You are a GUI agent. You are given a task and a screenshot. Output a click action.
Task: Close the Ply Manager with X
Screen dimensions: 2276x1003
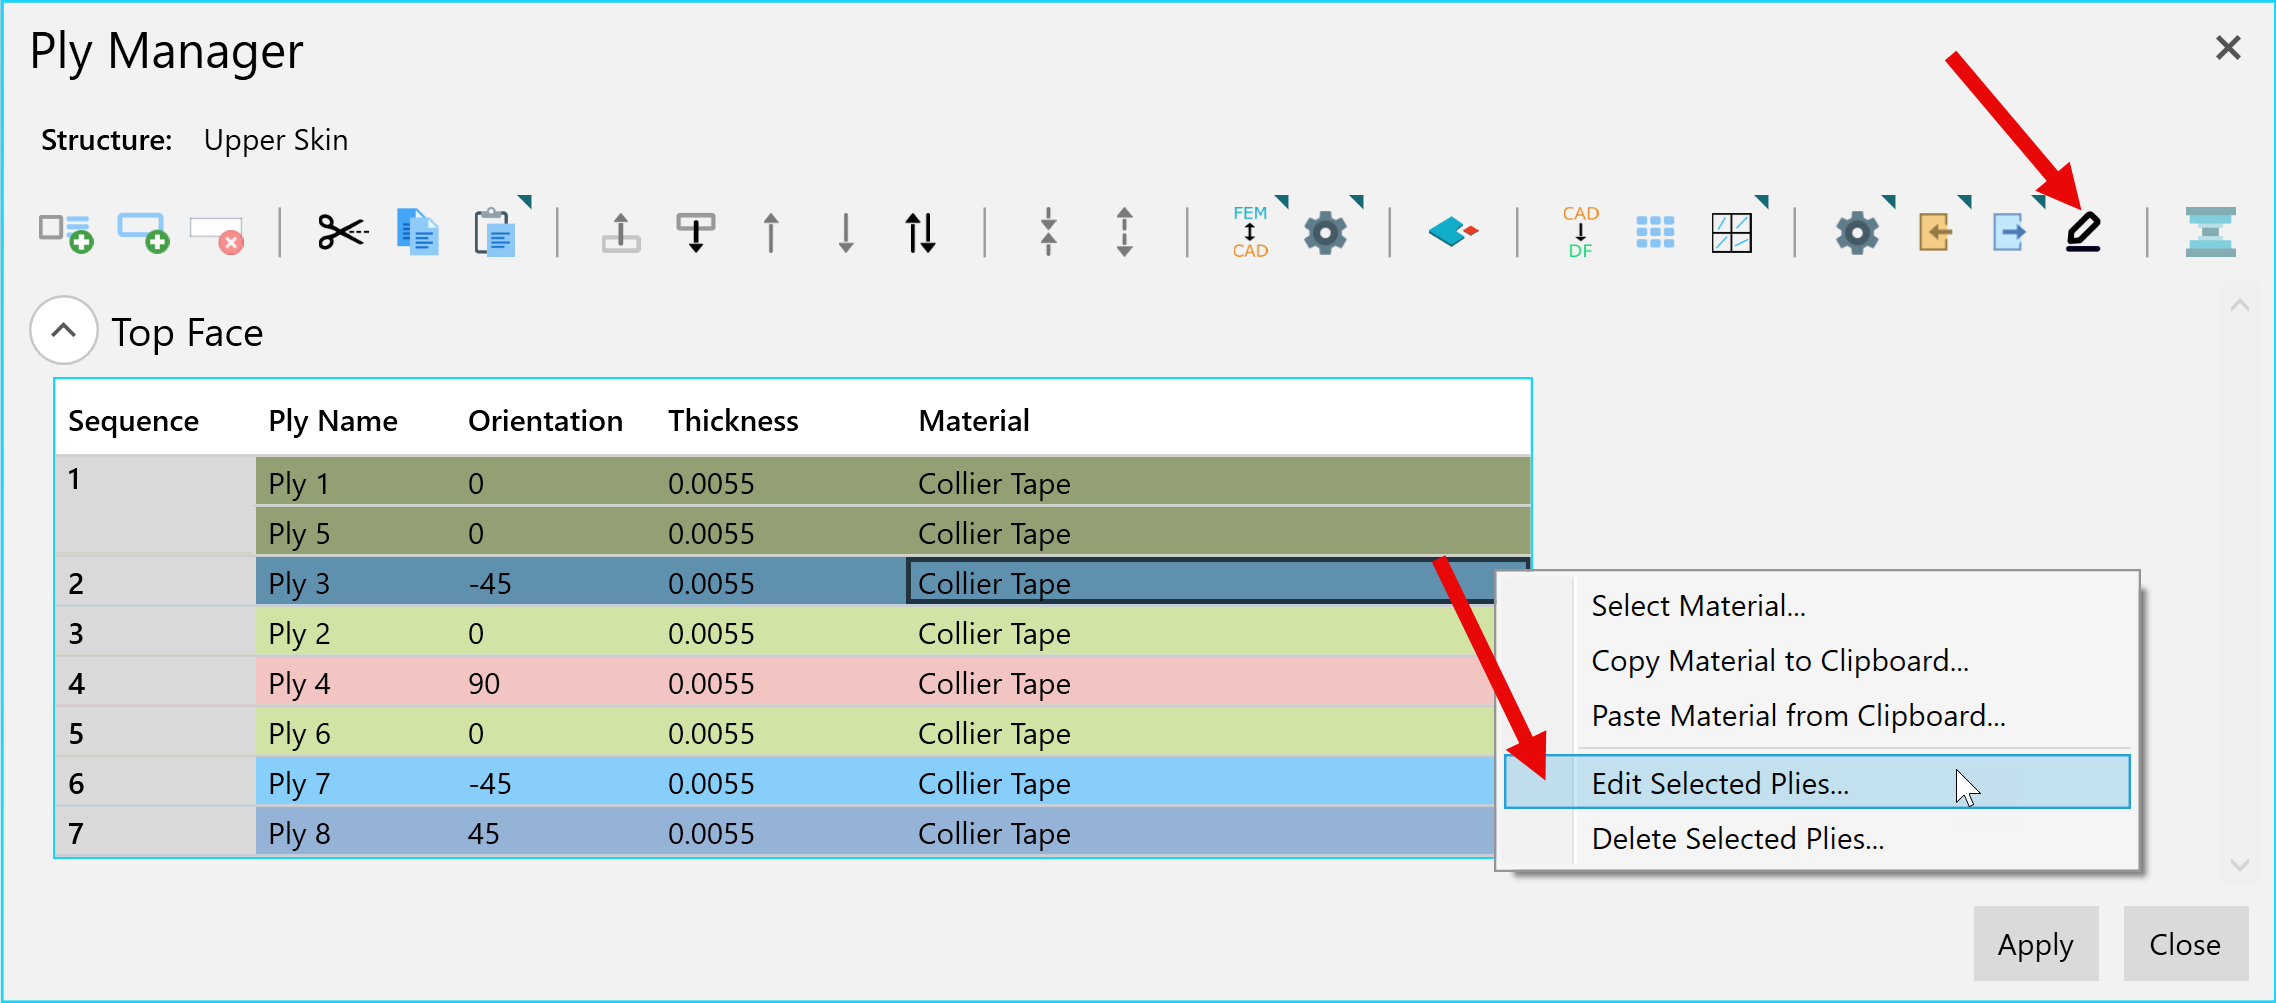[2228, 47]
